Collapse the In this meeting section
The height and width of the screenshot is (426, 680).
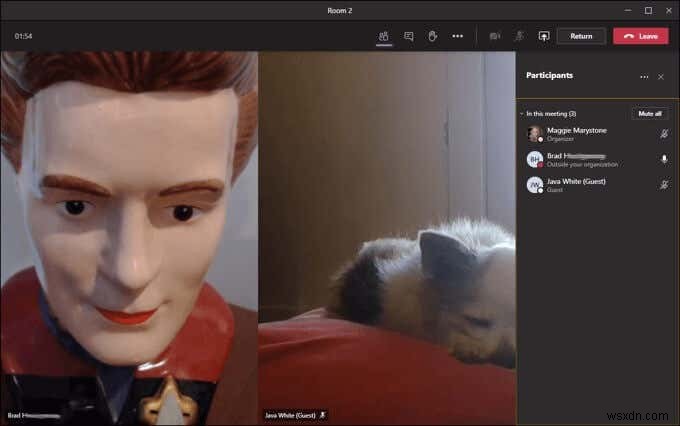(x=522, y=114)
